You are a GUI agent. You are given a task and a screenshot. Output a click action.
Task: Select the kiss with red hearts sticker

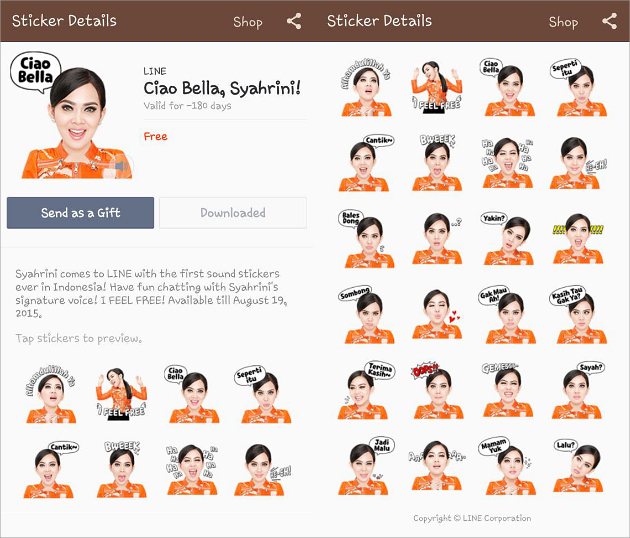(x=437, y=314)
